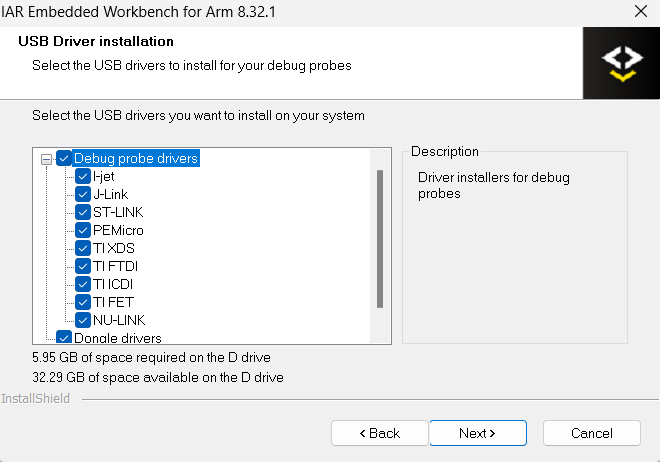Click the '32.29 GB of space available' text
660x462 pixels.
158,377
